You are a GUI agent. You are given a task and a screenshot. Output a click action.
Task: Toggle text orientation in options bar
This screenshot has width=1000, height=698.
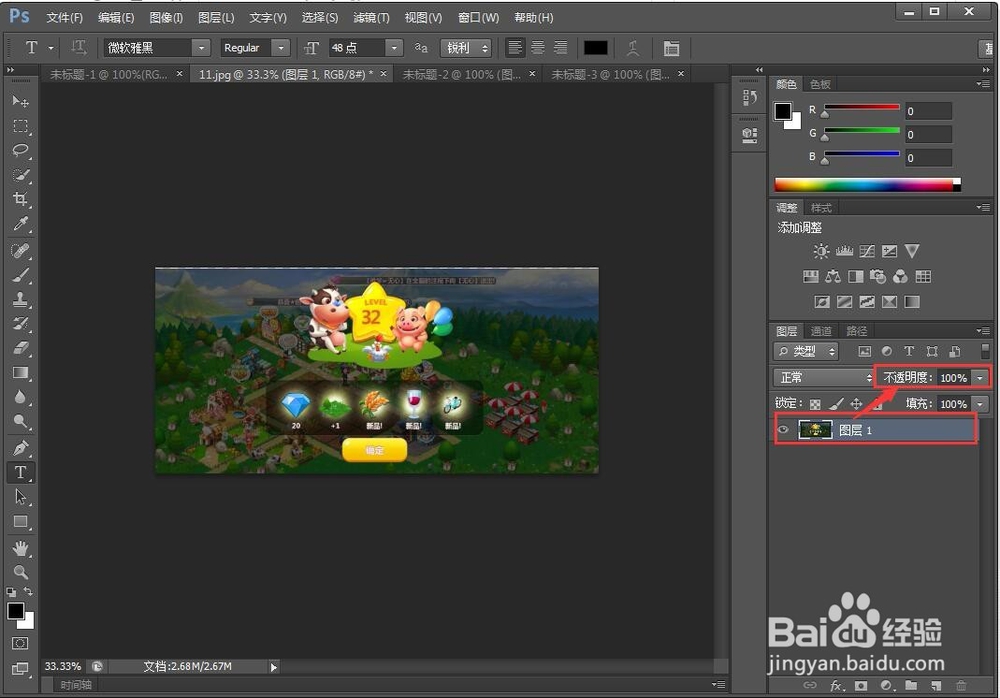tap(78, 47)
